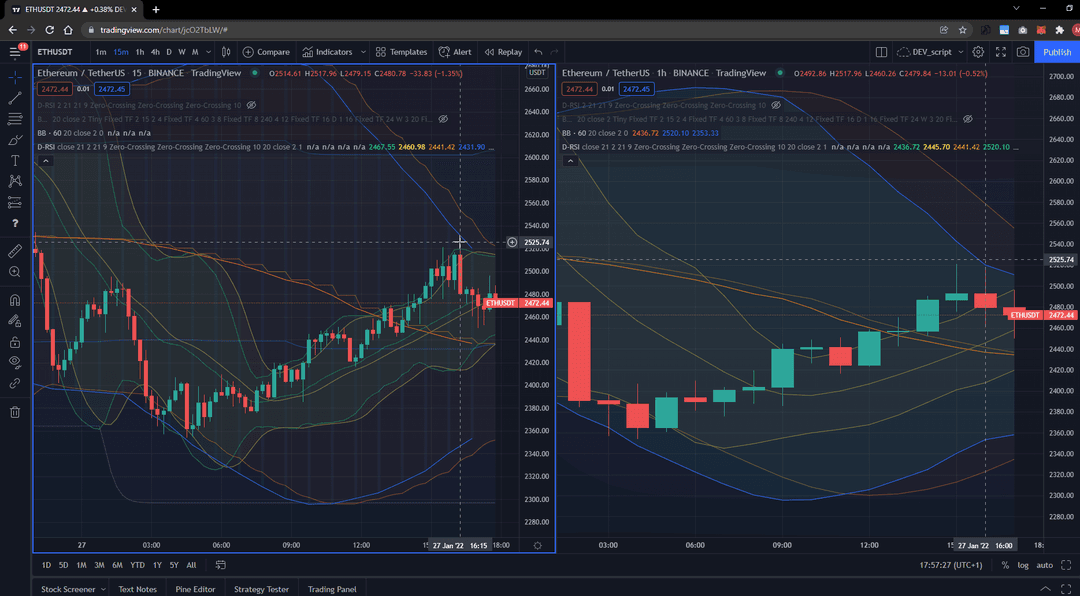Click the link drawings chain icon
The image size is (1080, 596).
[14, 384]
